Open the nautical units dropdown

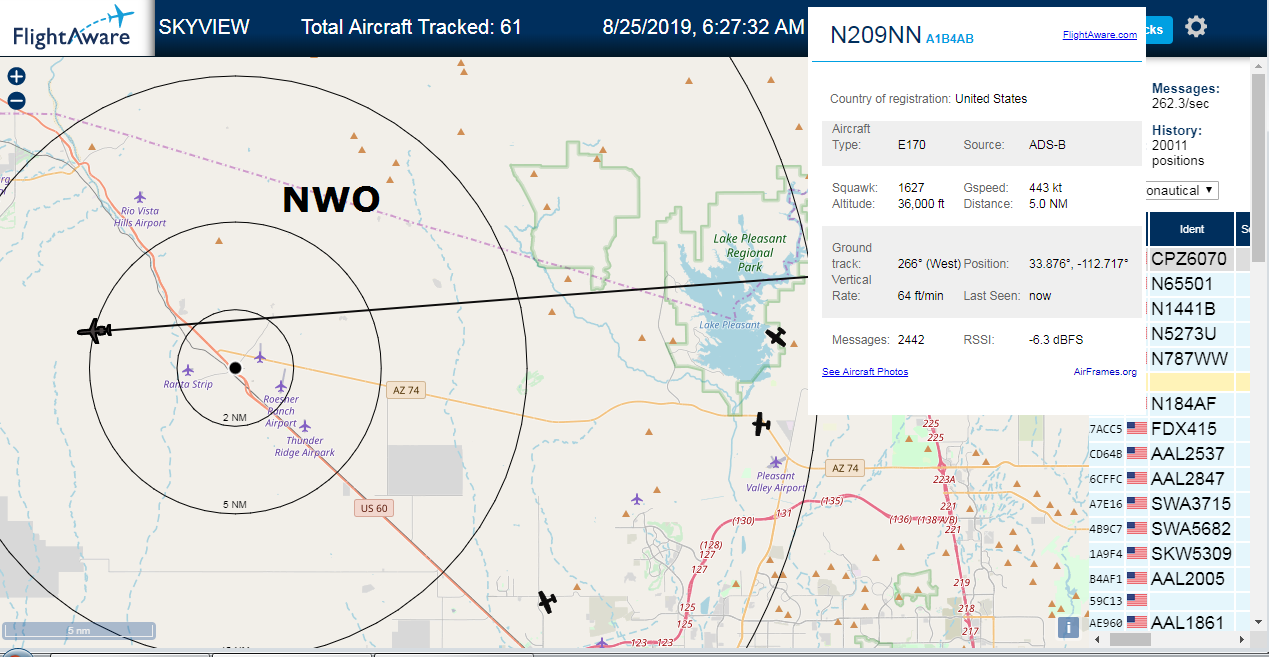[1181, 190]
